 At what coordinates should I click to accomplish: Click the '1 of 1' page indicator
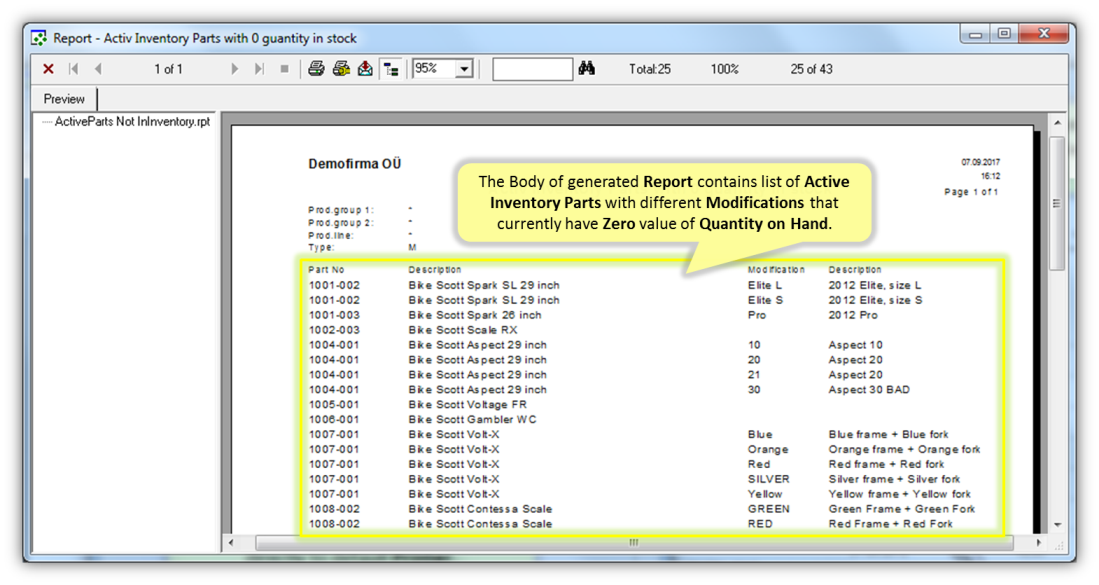168,69
